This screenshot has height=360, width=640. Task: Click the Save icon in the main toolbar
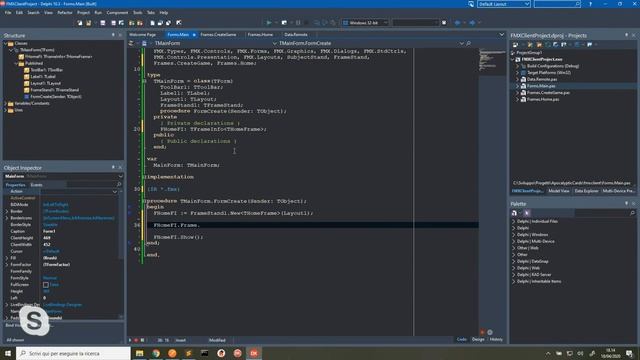click(102, 23)
